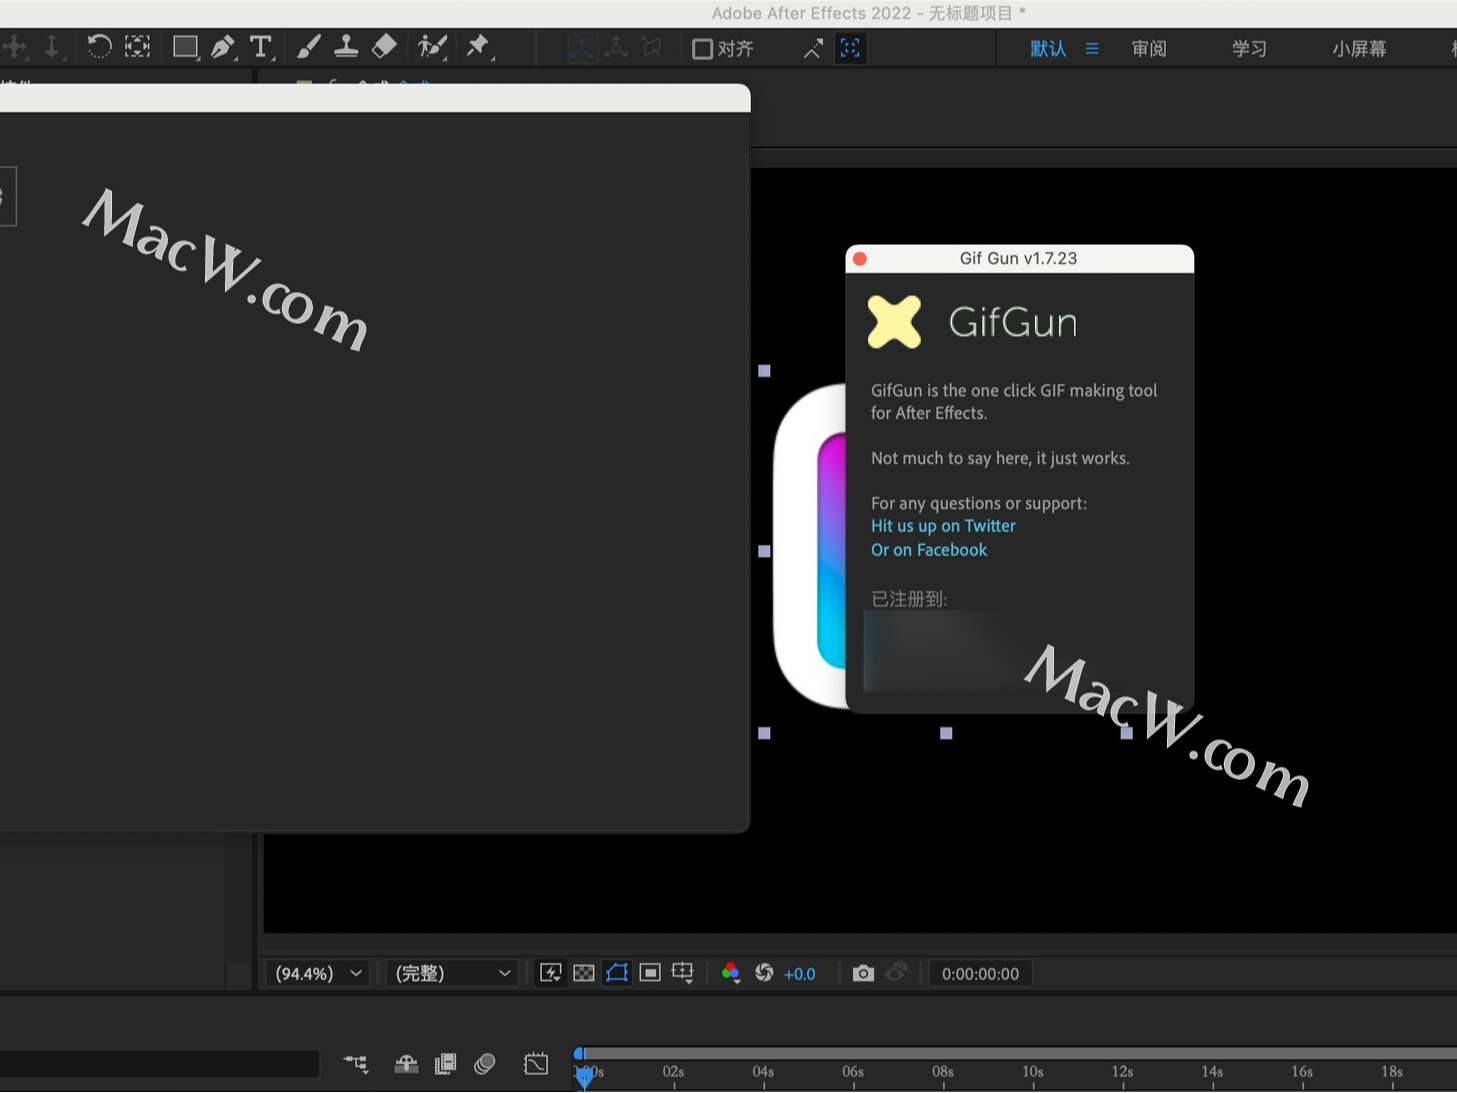
Task: Select the Eraser tool
Action: click(x=384, y=47)
